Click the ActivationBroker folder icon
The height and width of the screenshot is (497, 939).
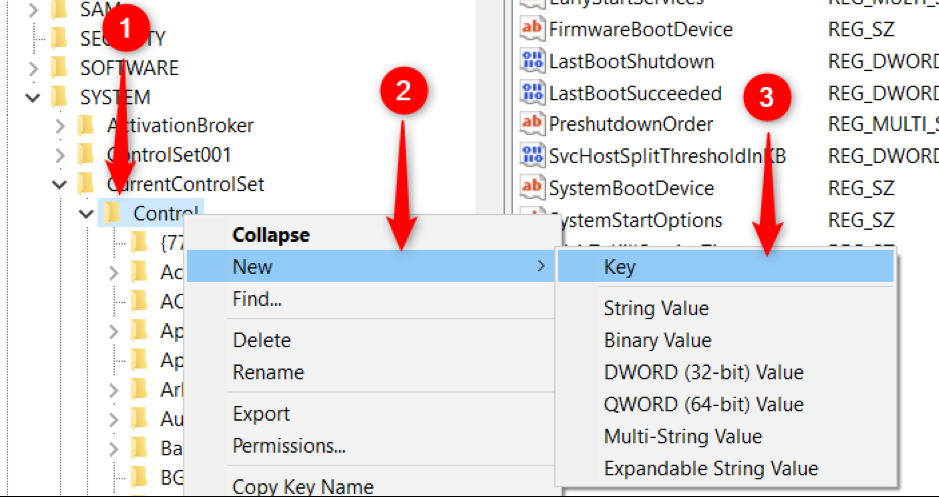[x=86, y=126]
